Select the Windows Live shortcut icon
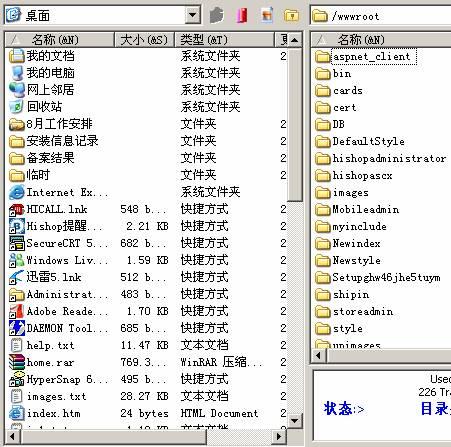This screenshot has width=451, height=447. 16,260
